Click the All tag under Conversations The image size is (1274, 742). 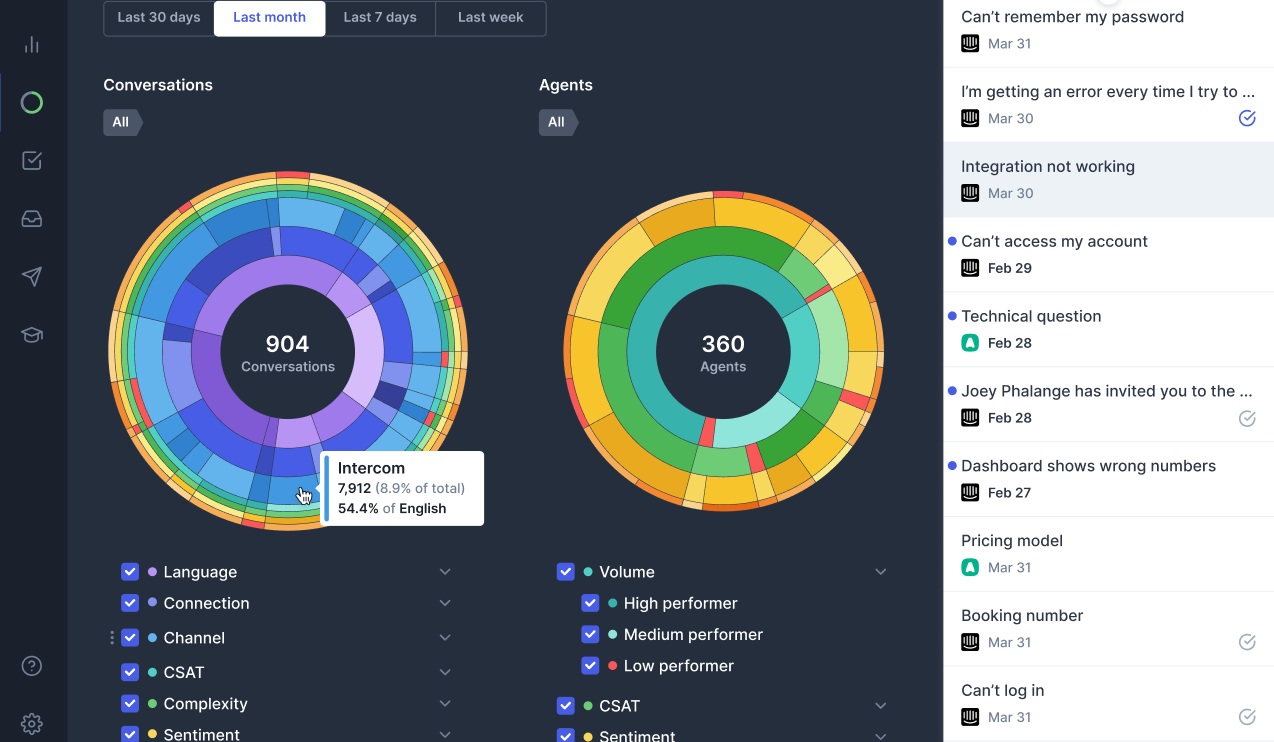(x=121, y=122)
